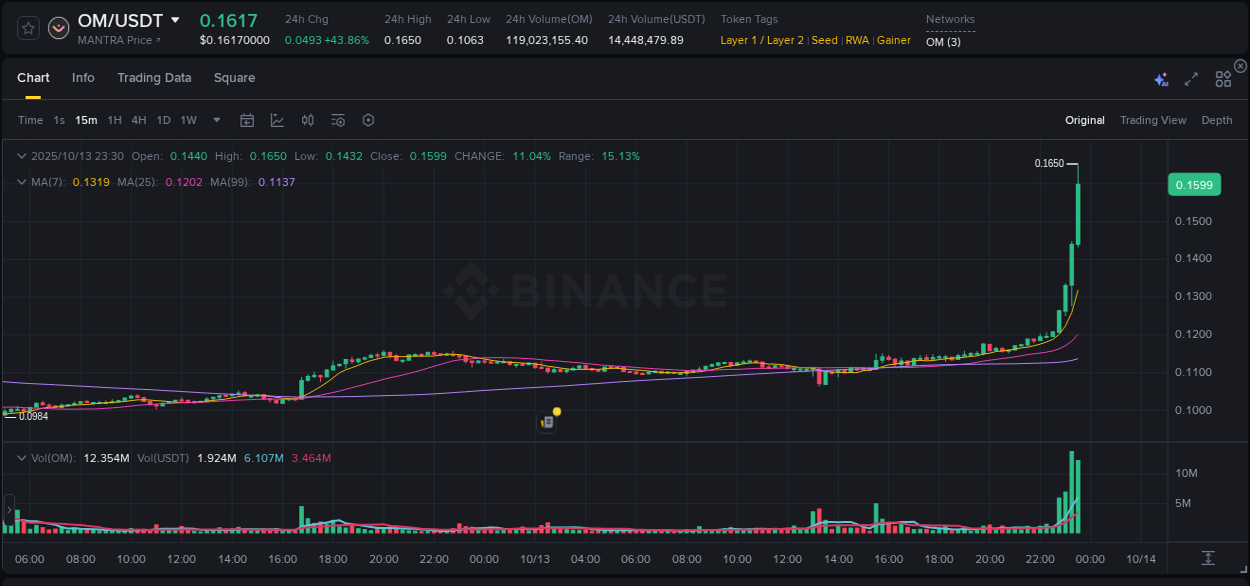Add OM/USDT to favorites via star icon
This screenshot has height=586, width=1250.
tap(27, 27)
